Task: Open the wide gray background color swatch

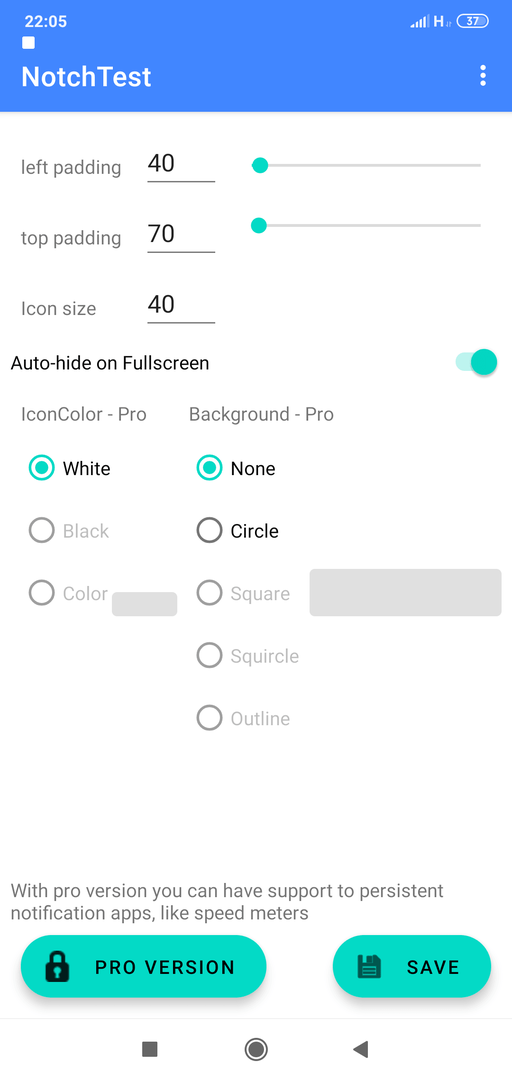Action: (x=405, y=592)
